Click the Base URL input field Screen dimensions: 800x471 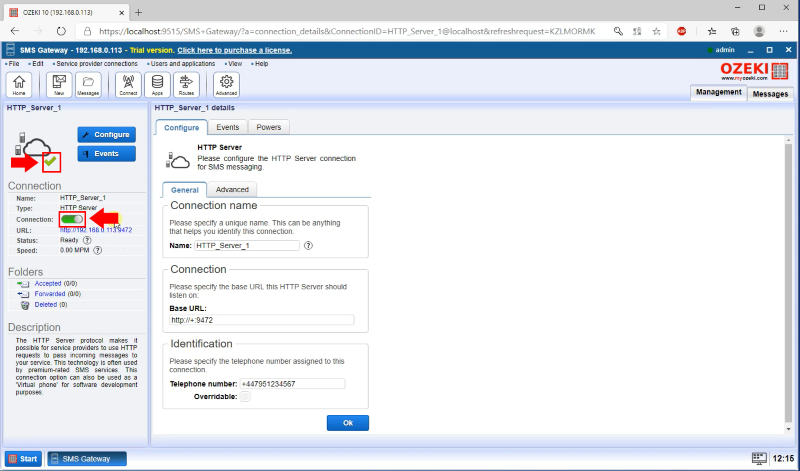262,320
